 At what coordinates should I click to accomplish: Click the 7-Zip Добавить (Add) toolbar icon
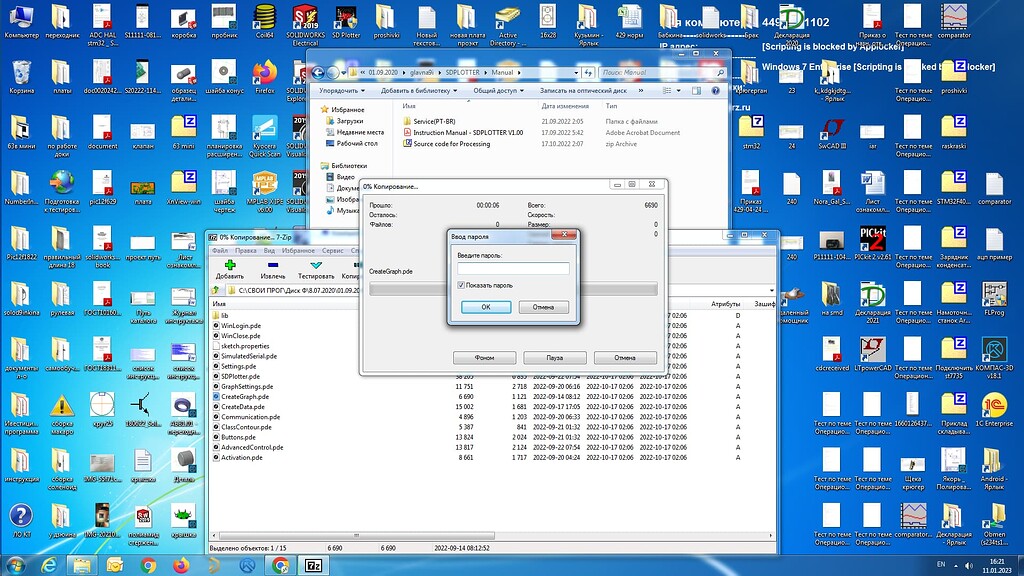pos(229,265)
